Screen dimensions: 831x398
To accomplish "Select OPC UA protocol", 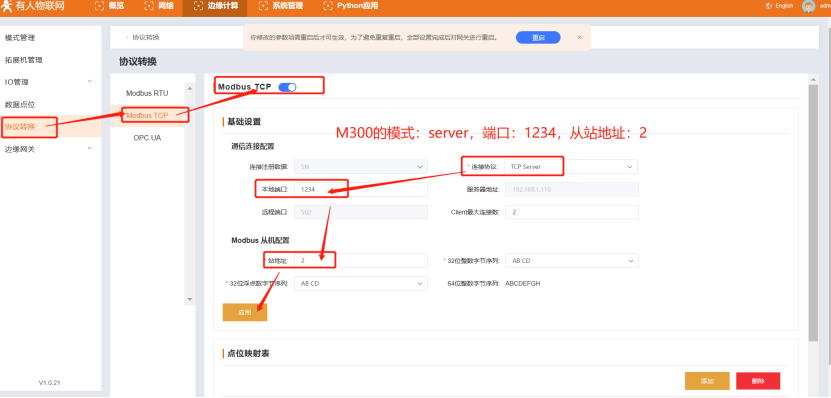I will pyautogui.click(x=147, y=138).
